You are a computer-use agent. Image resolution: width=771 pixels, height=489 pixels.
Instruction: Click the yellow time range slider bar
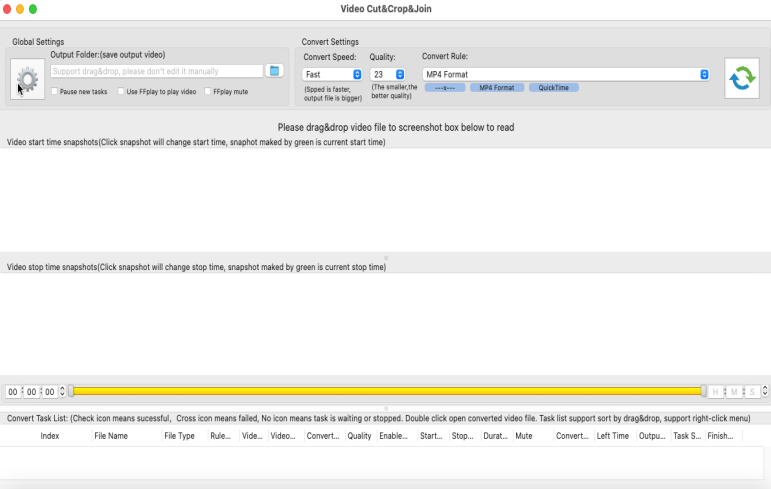coord(385,391)
